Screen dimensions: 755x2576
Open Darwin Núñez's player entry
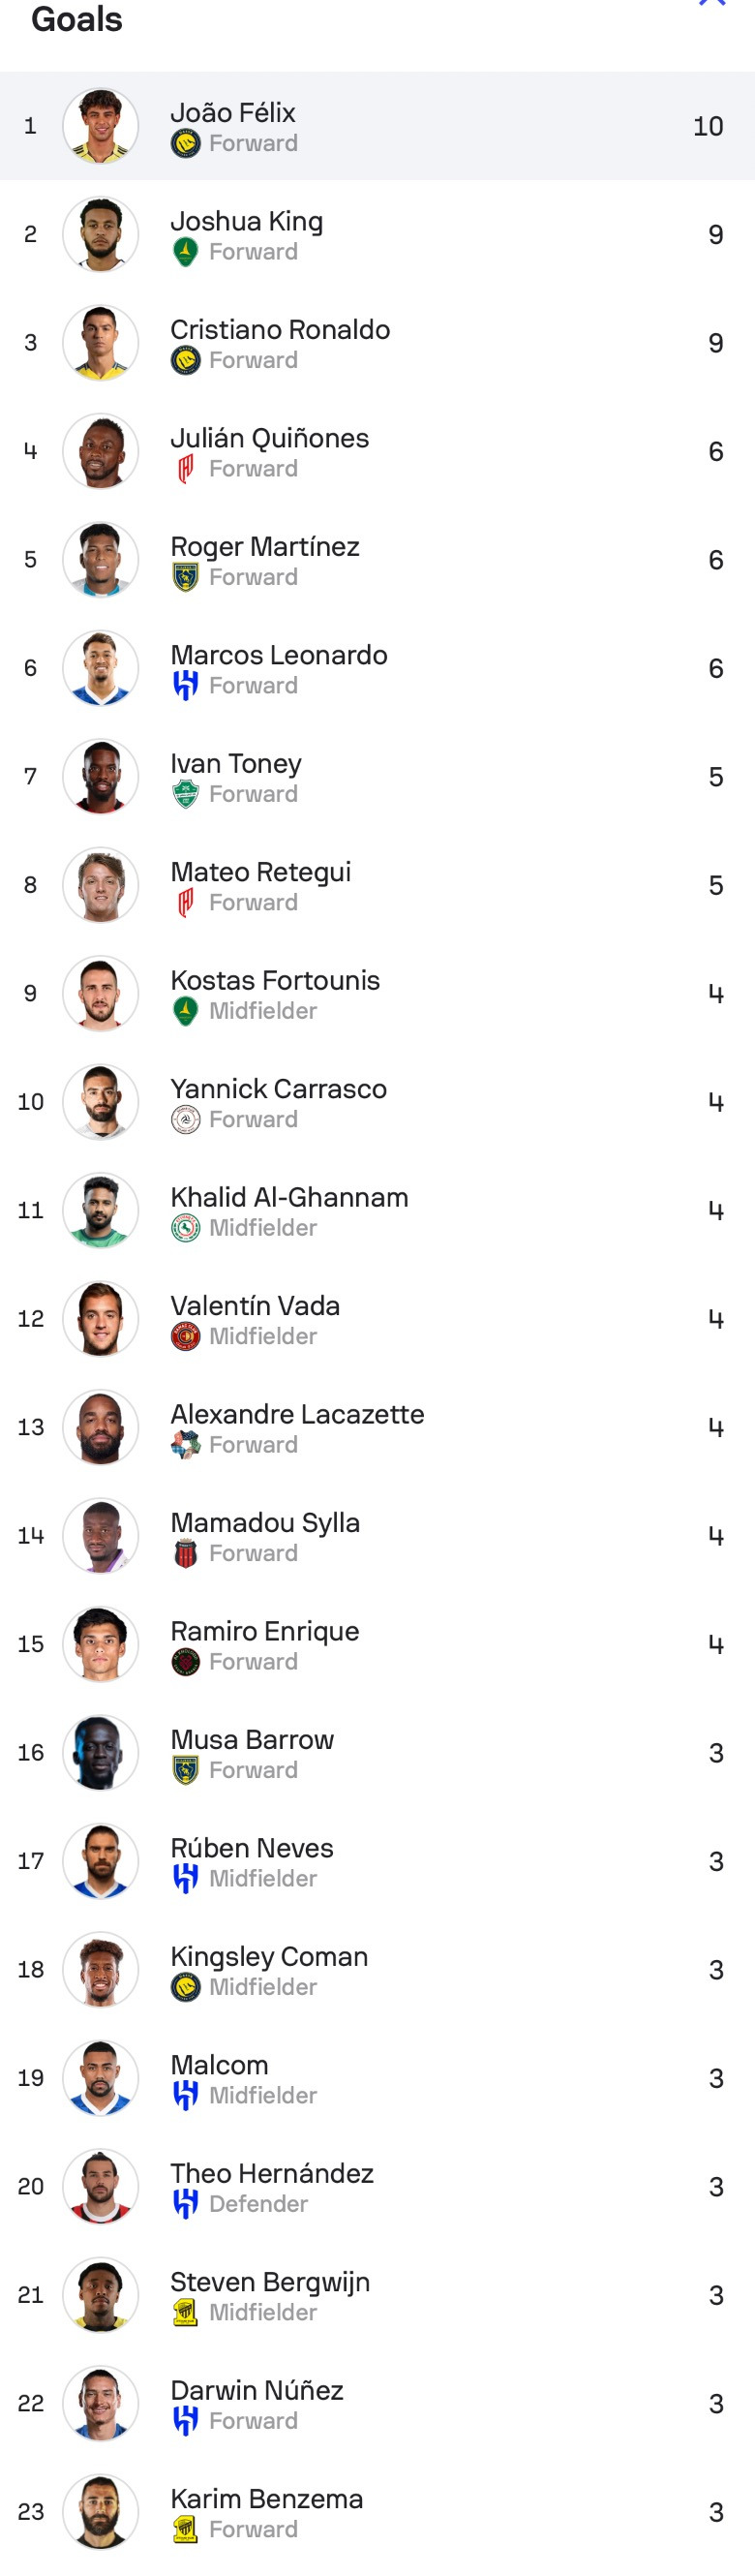coord(257,2391)
